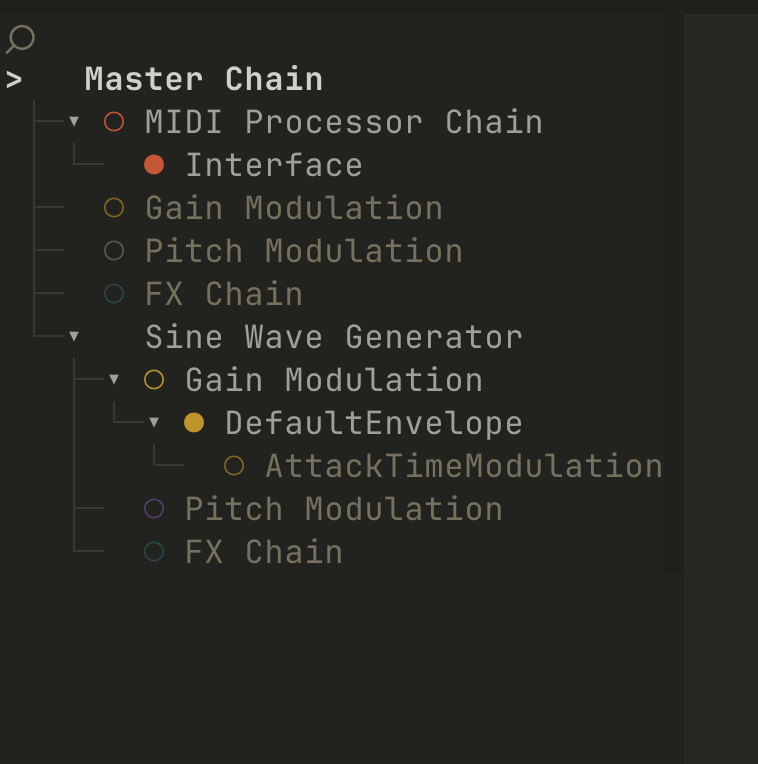Screen dimensions: 758x764
Task: Click the top-level Pitch Modulation circle icon
Action: pos(114,251)
